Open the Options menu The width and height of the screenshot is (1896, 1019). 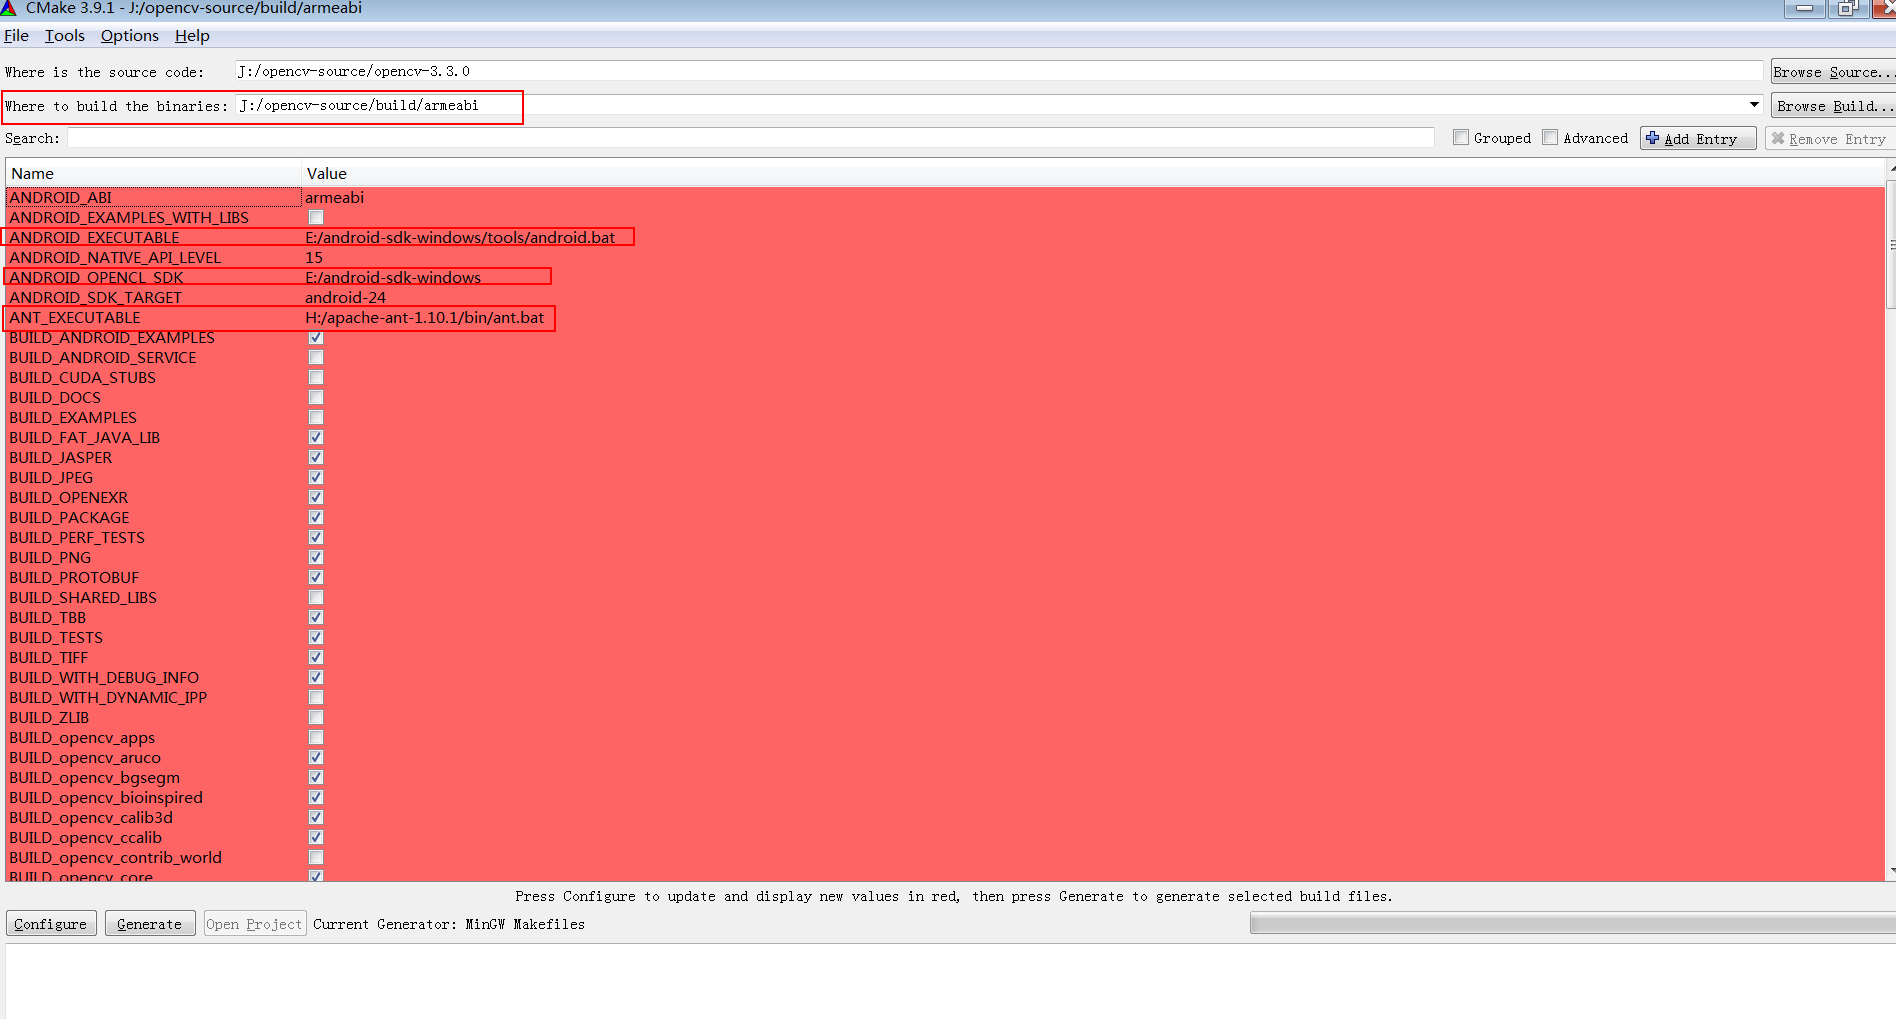pyautogui.click(x=130, y=36)
